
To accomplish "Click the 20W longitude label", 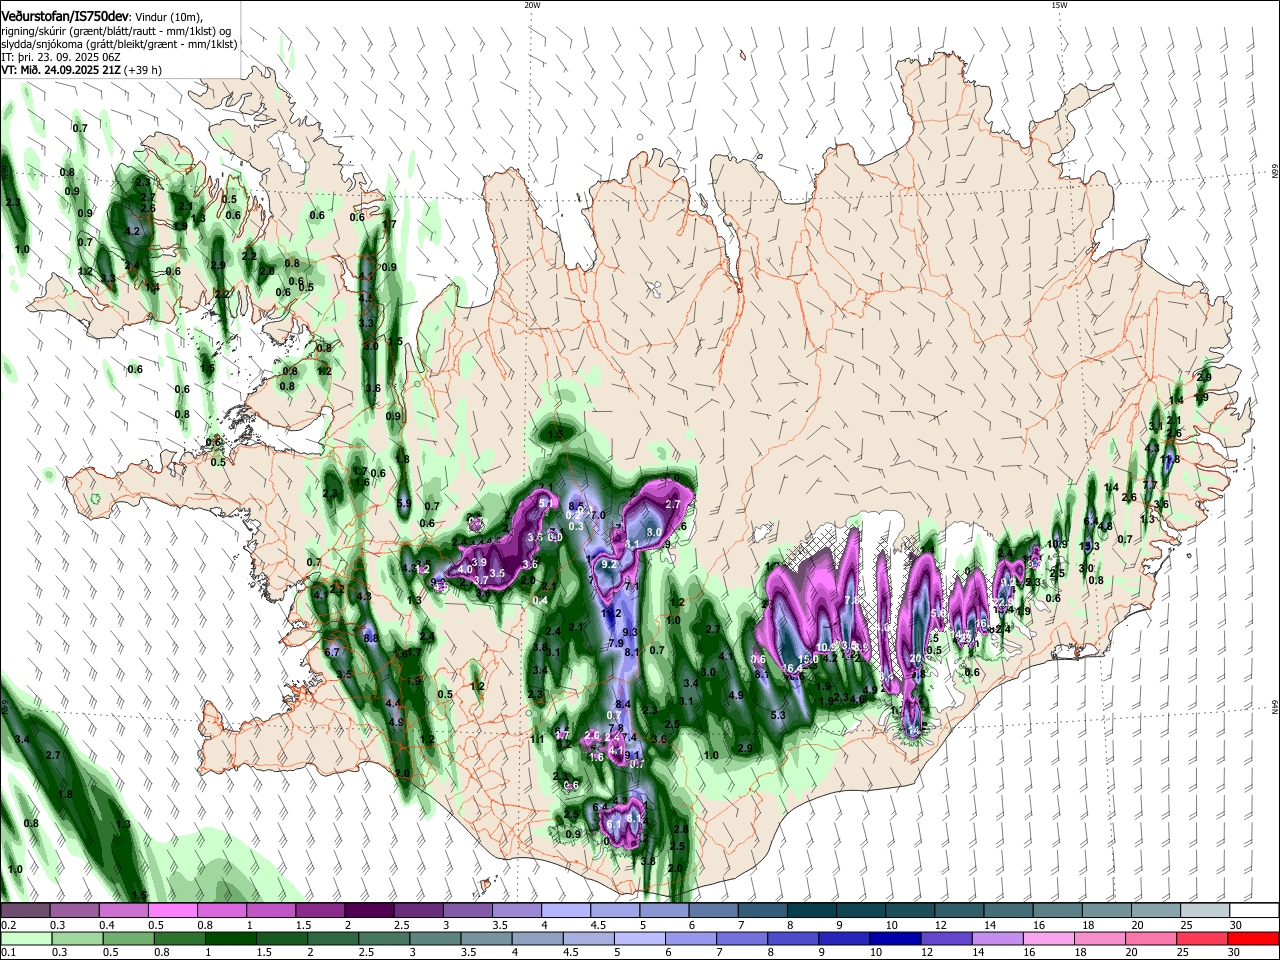I will pyautogui.click(x=532, y=5).
